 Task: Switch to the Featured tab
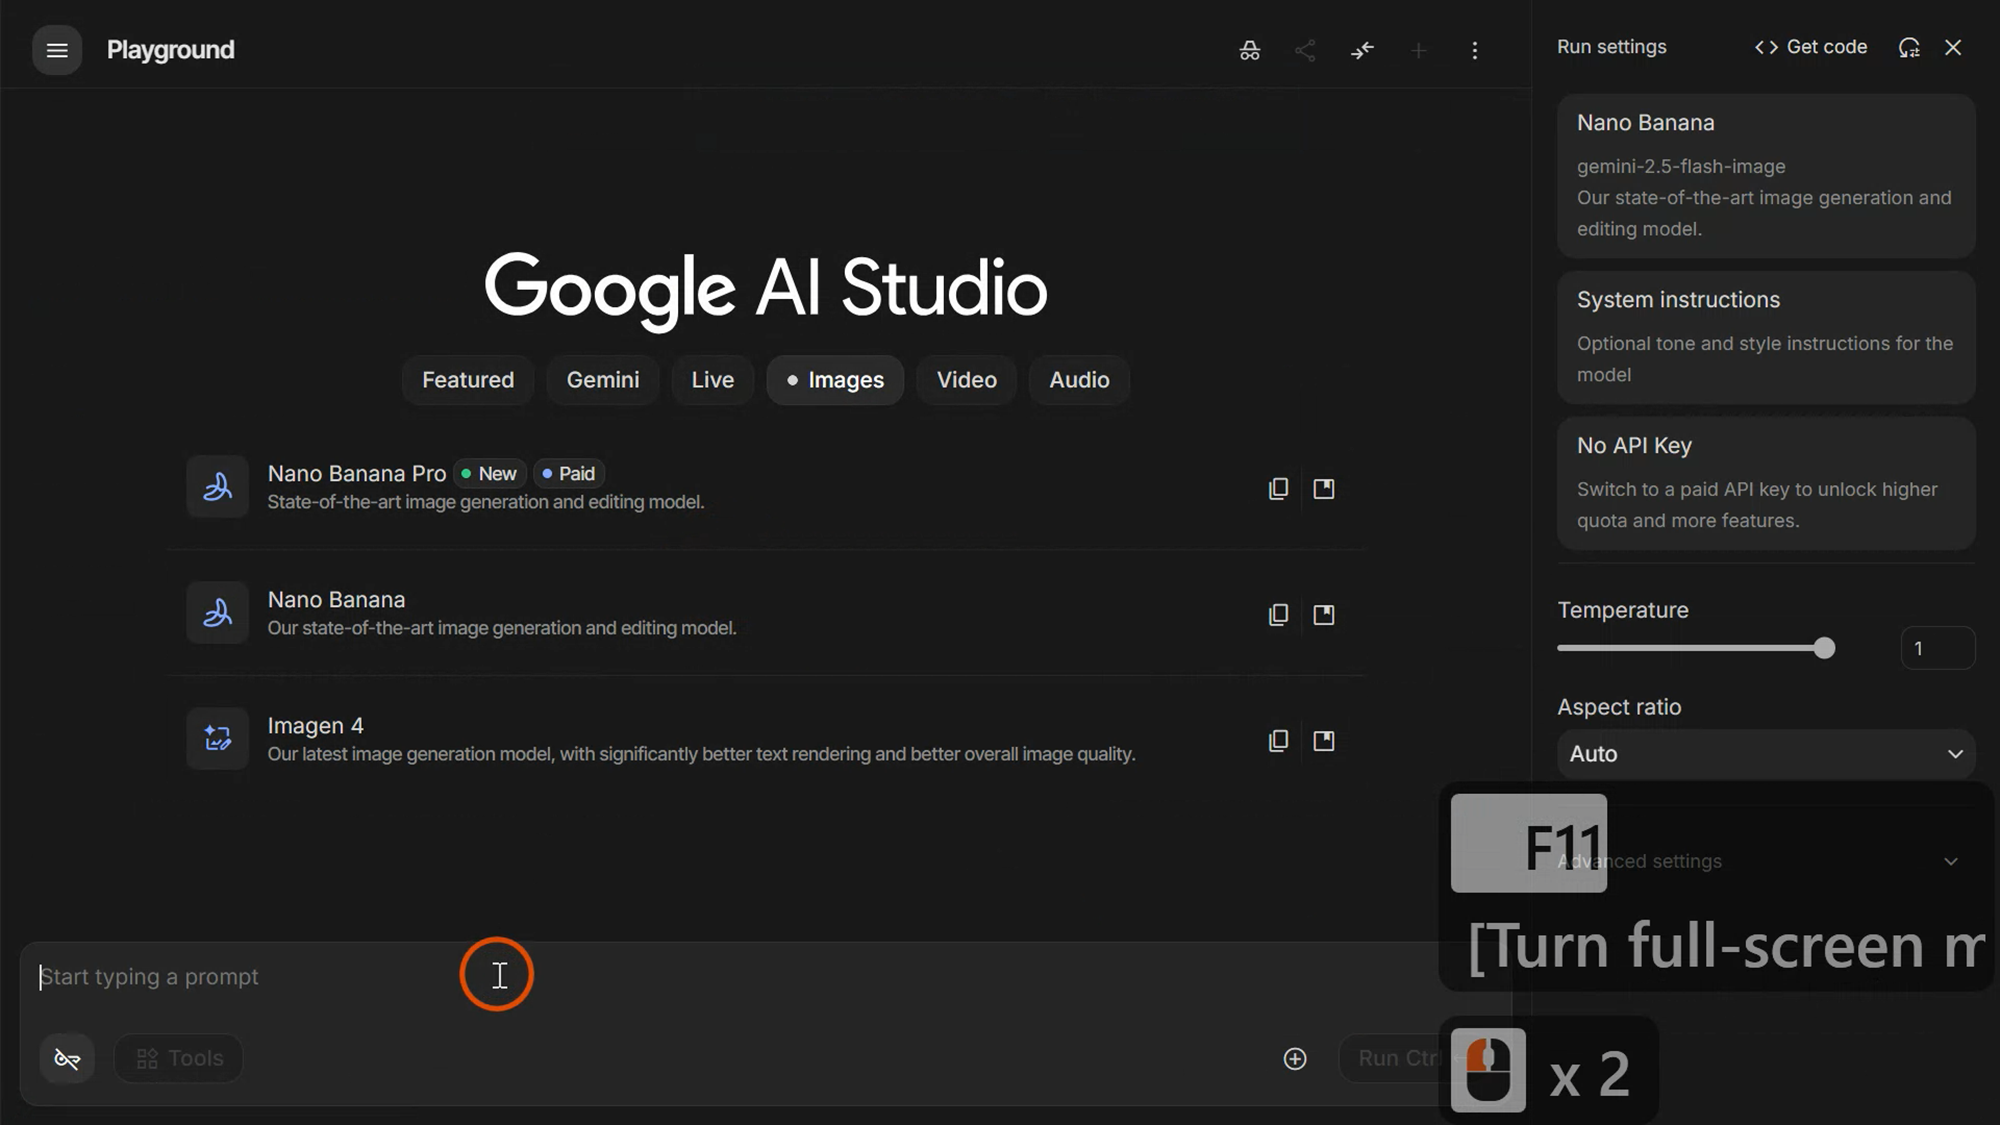pyautogui.click(x=468, y=380)
